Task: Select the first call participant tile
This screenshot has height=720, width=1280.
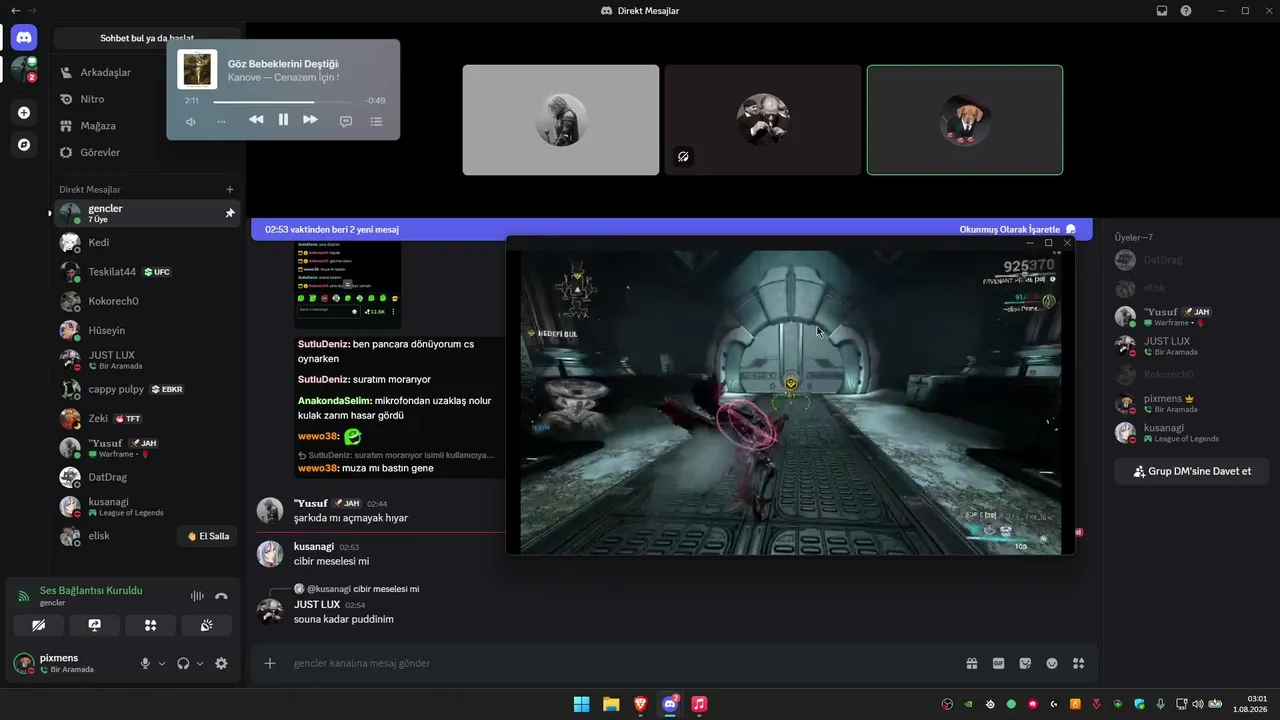Action: (561, 120)
